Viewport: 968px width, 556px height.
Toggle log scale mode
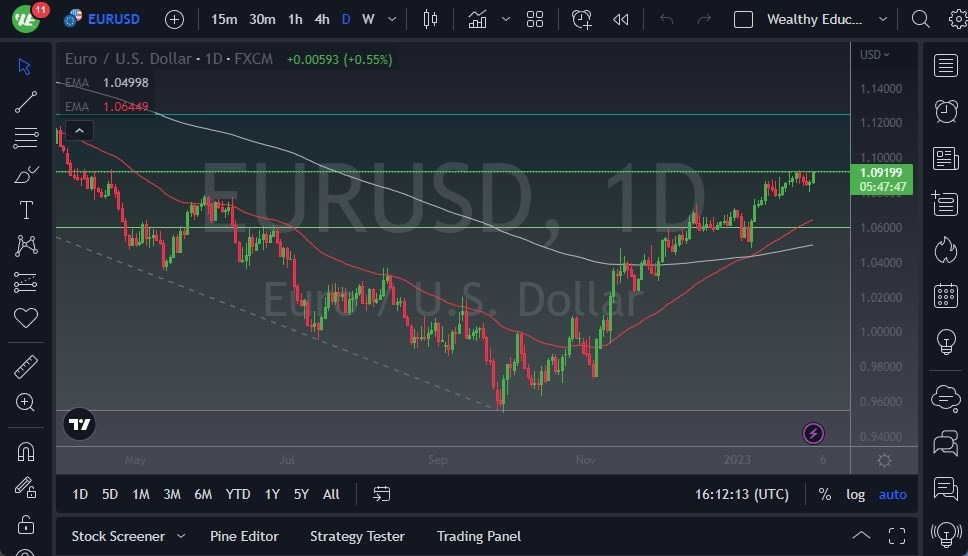pyautogui.click(x=855, y=494)
